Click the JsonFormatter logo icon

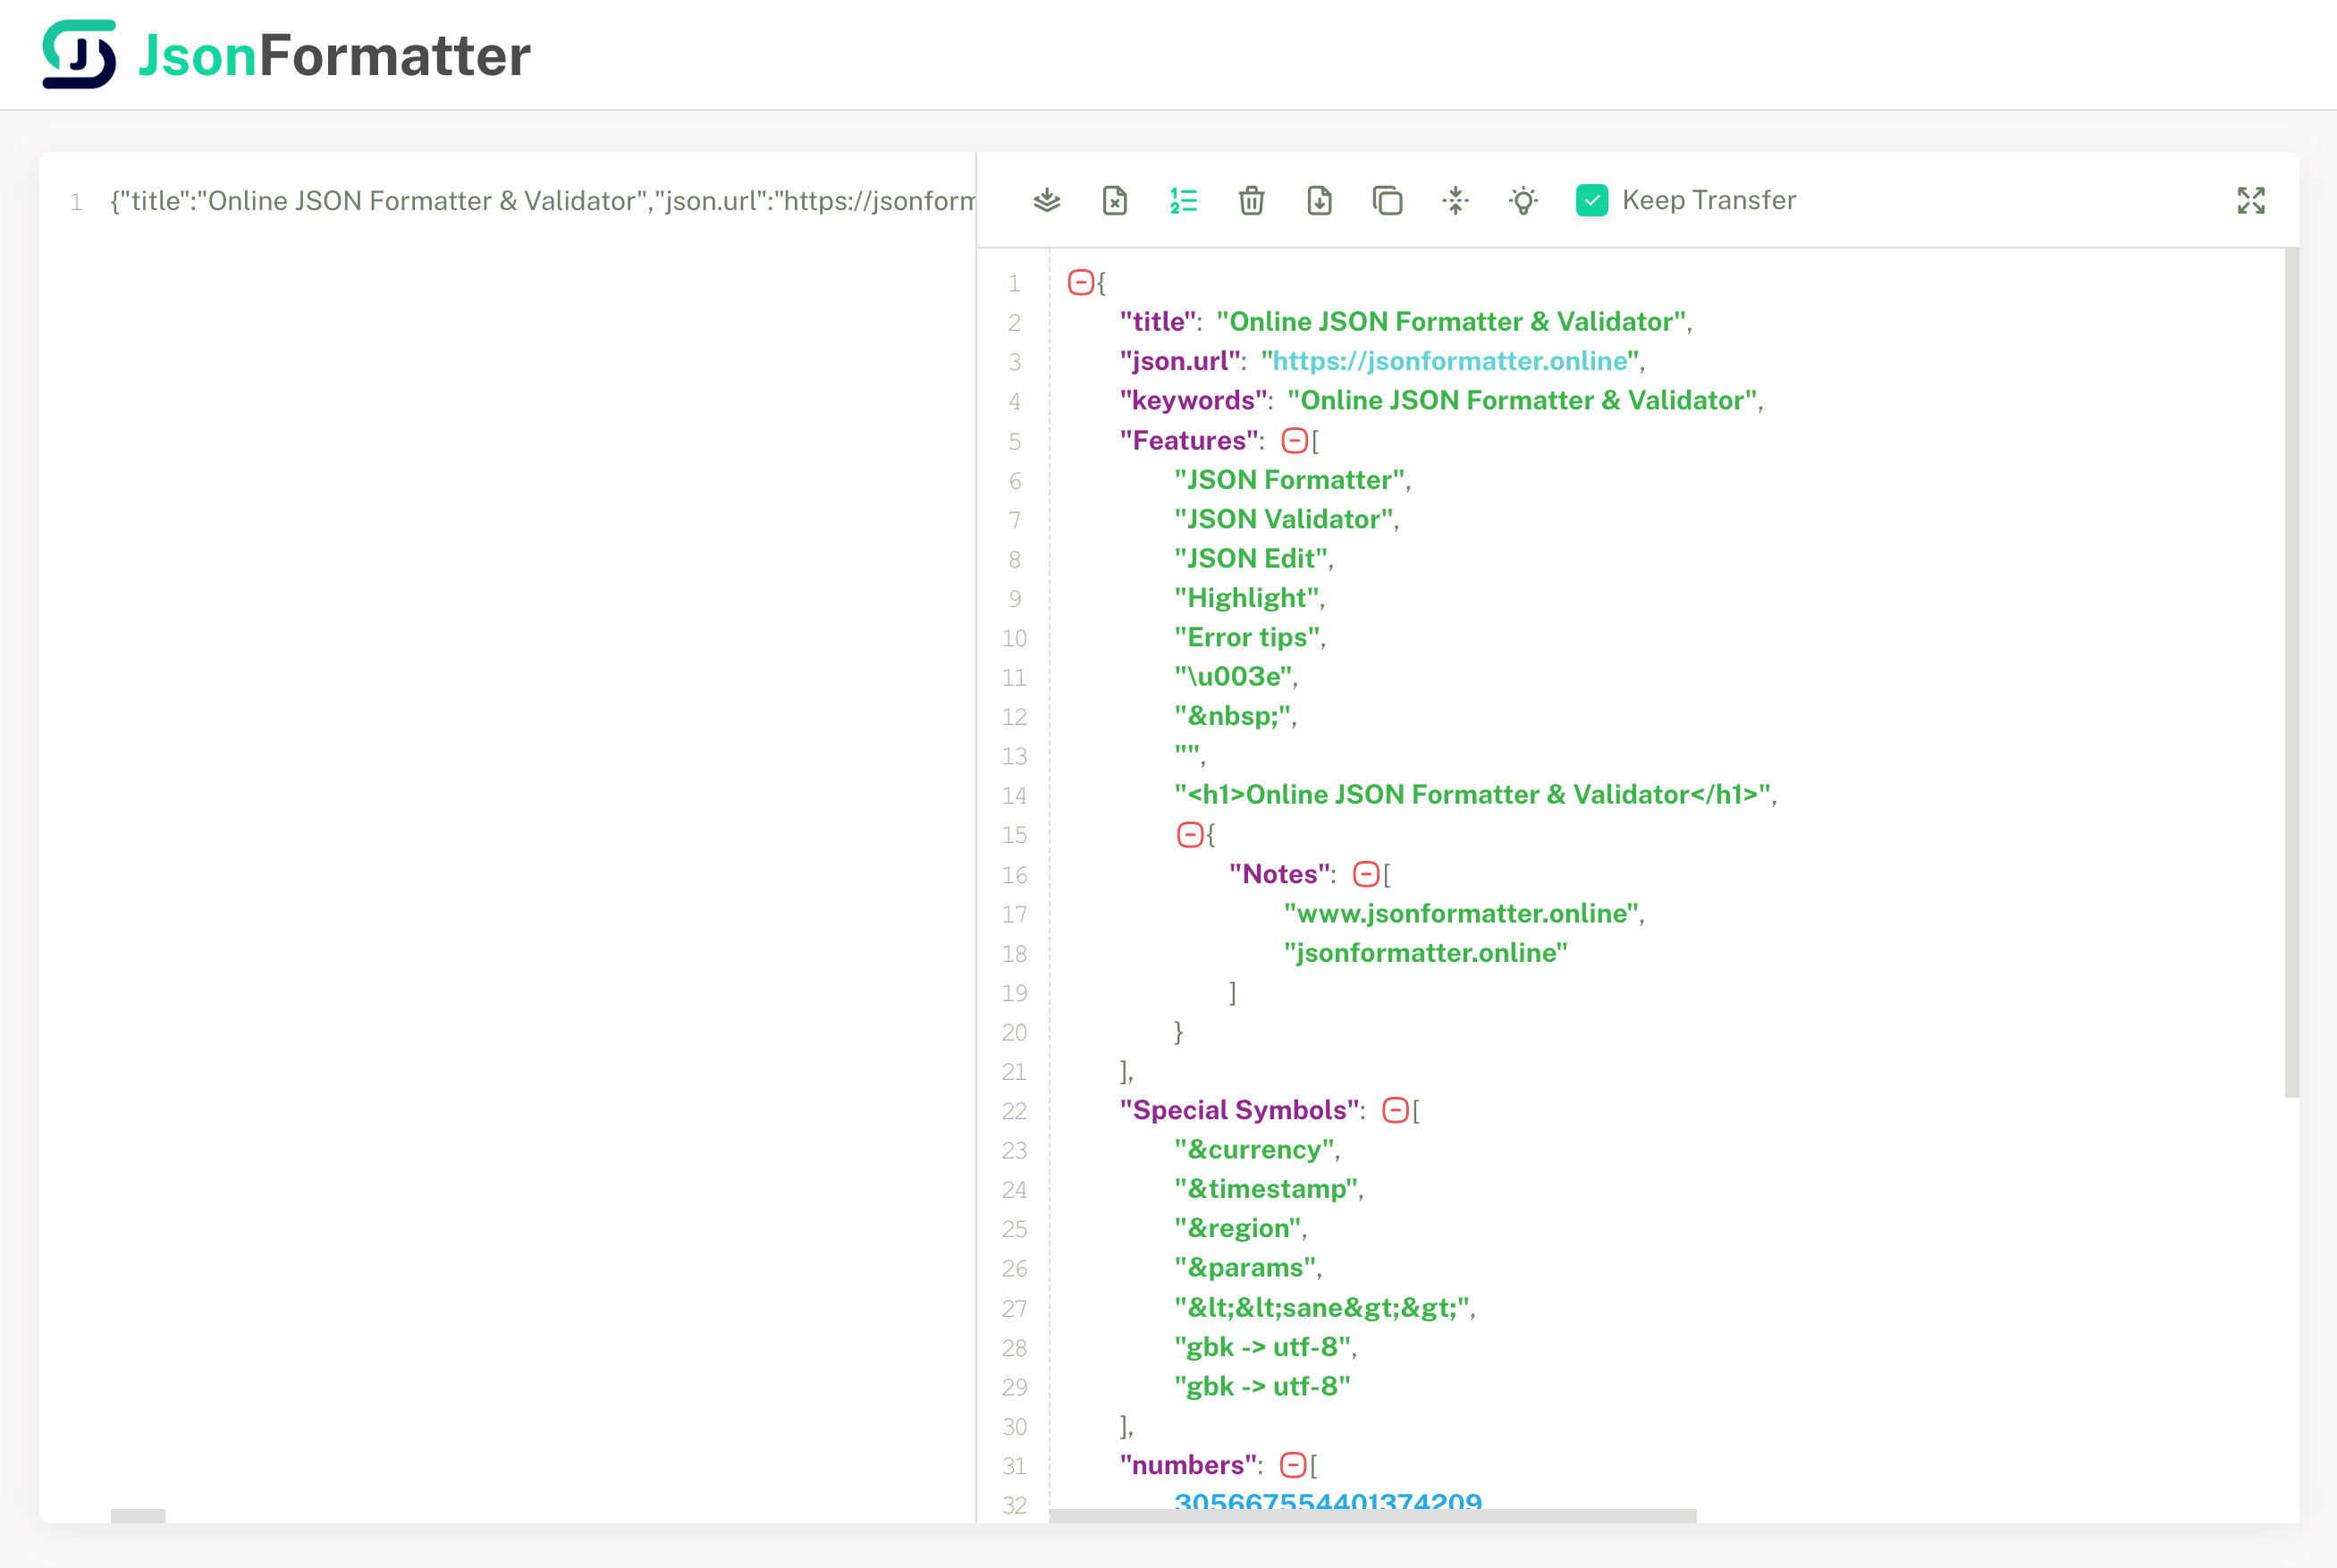coord(79,54)
